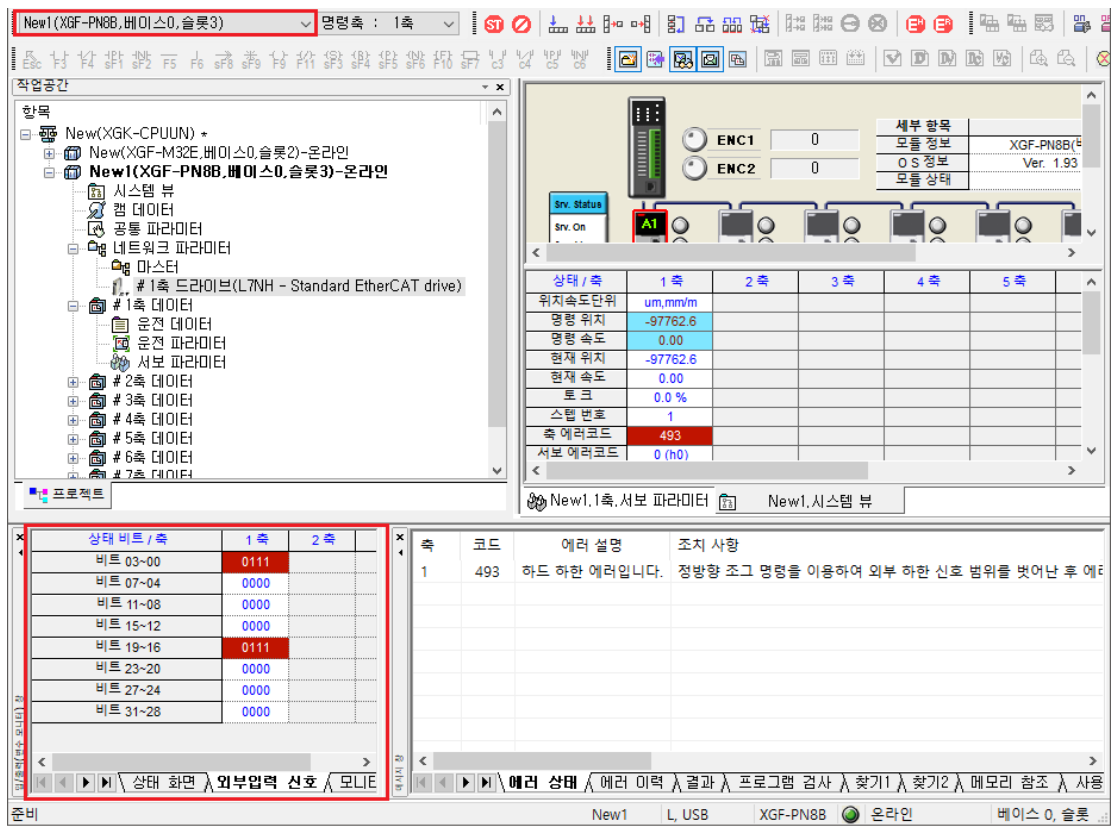
Task: Click the F5 command shortcut toolbar icon
Action: point(169,58)
